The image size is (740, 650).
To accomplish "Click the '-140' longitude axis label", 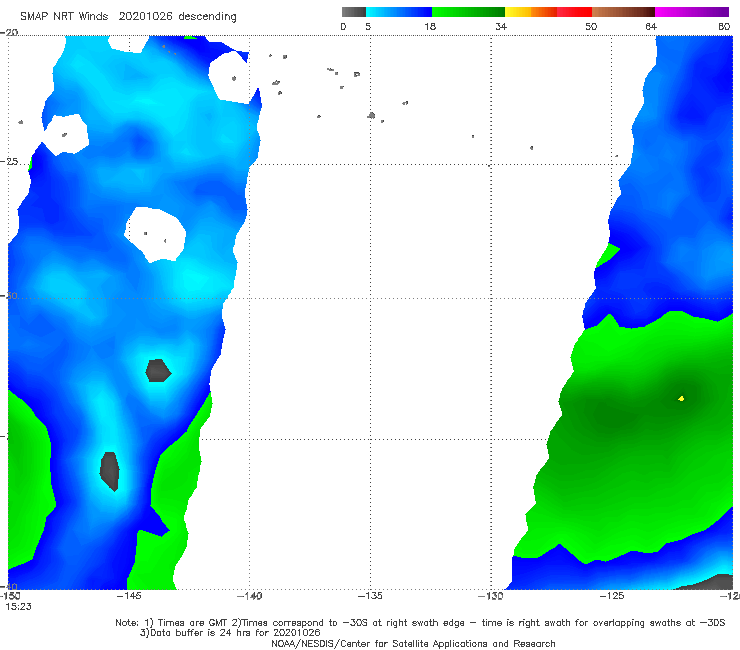I will tap(249, 596).
